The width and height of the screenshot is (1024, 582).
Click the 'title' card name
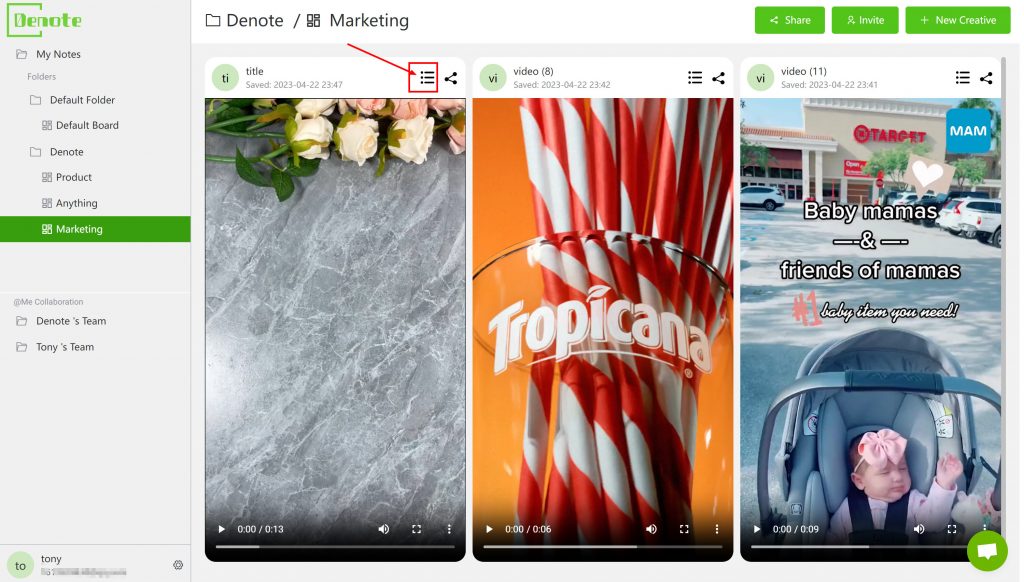point(255,71)
